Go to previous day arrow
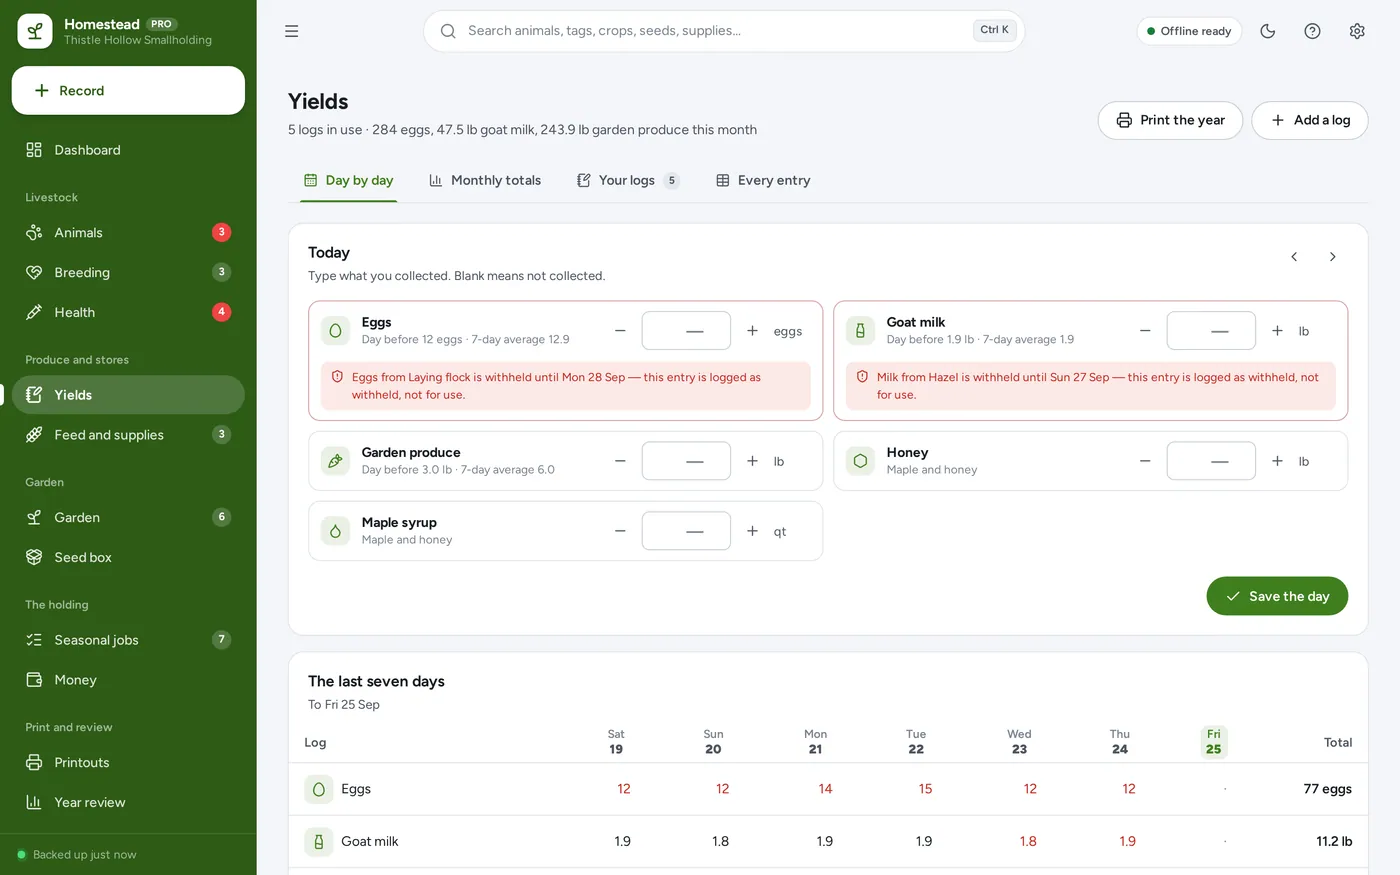Image resolution: width=1400 pixels, height=875 pixels. (x=1294, y=257)
